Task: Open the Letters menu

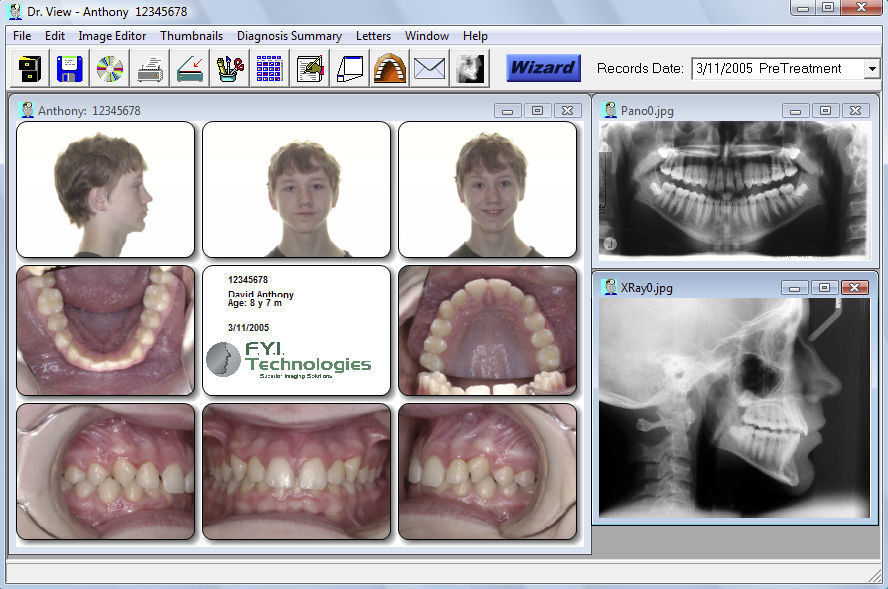Action: point(373,36)
